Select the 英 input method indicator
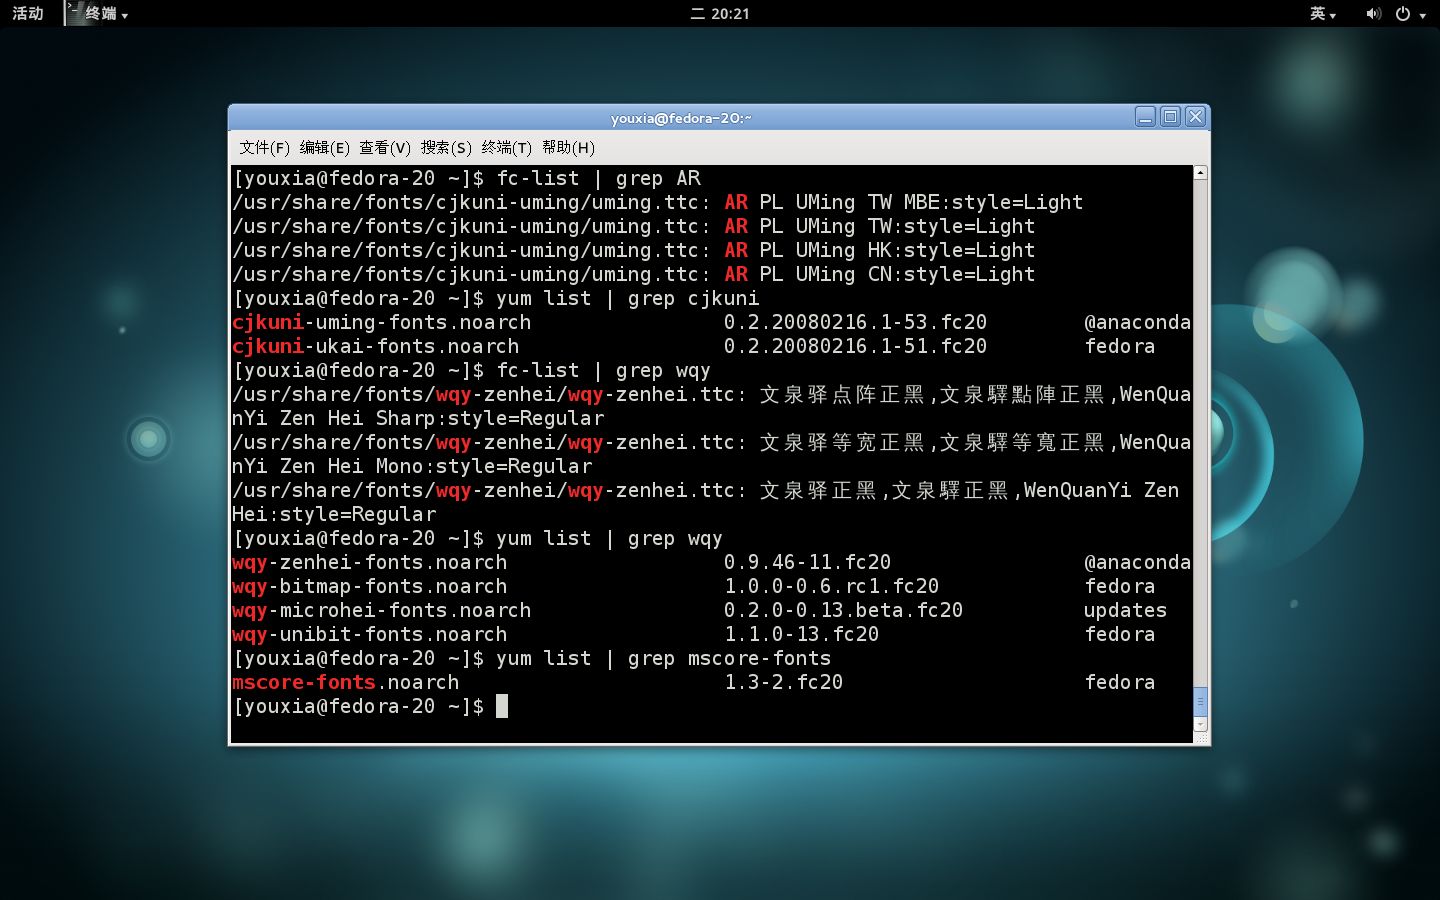This screenshot has height=900, width=1440. (1319, 14)
